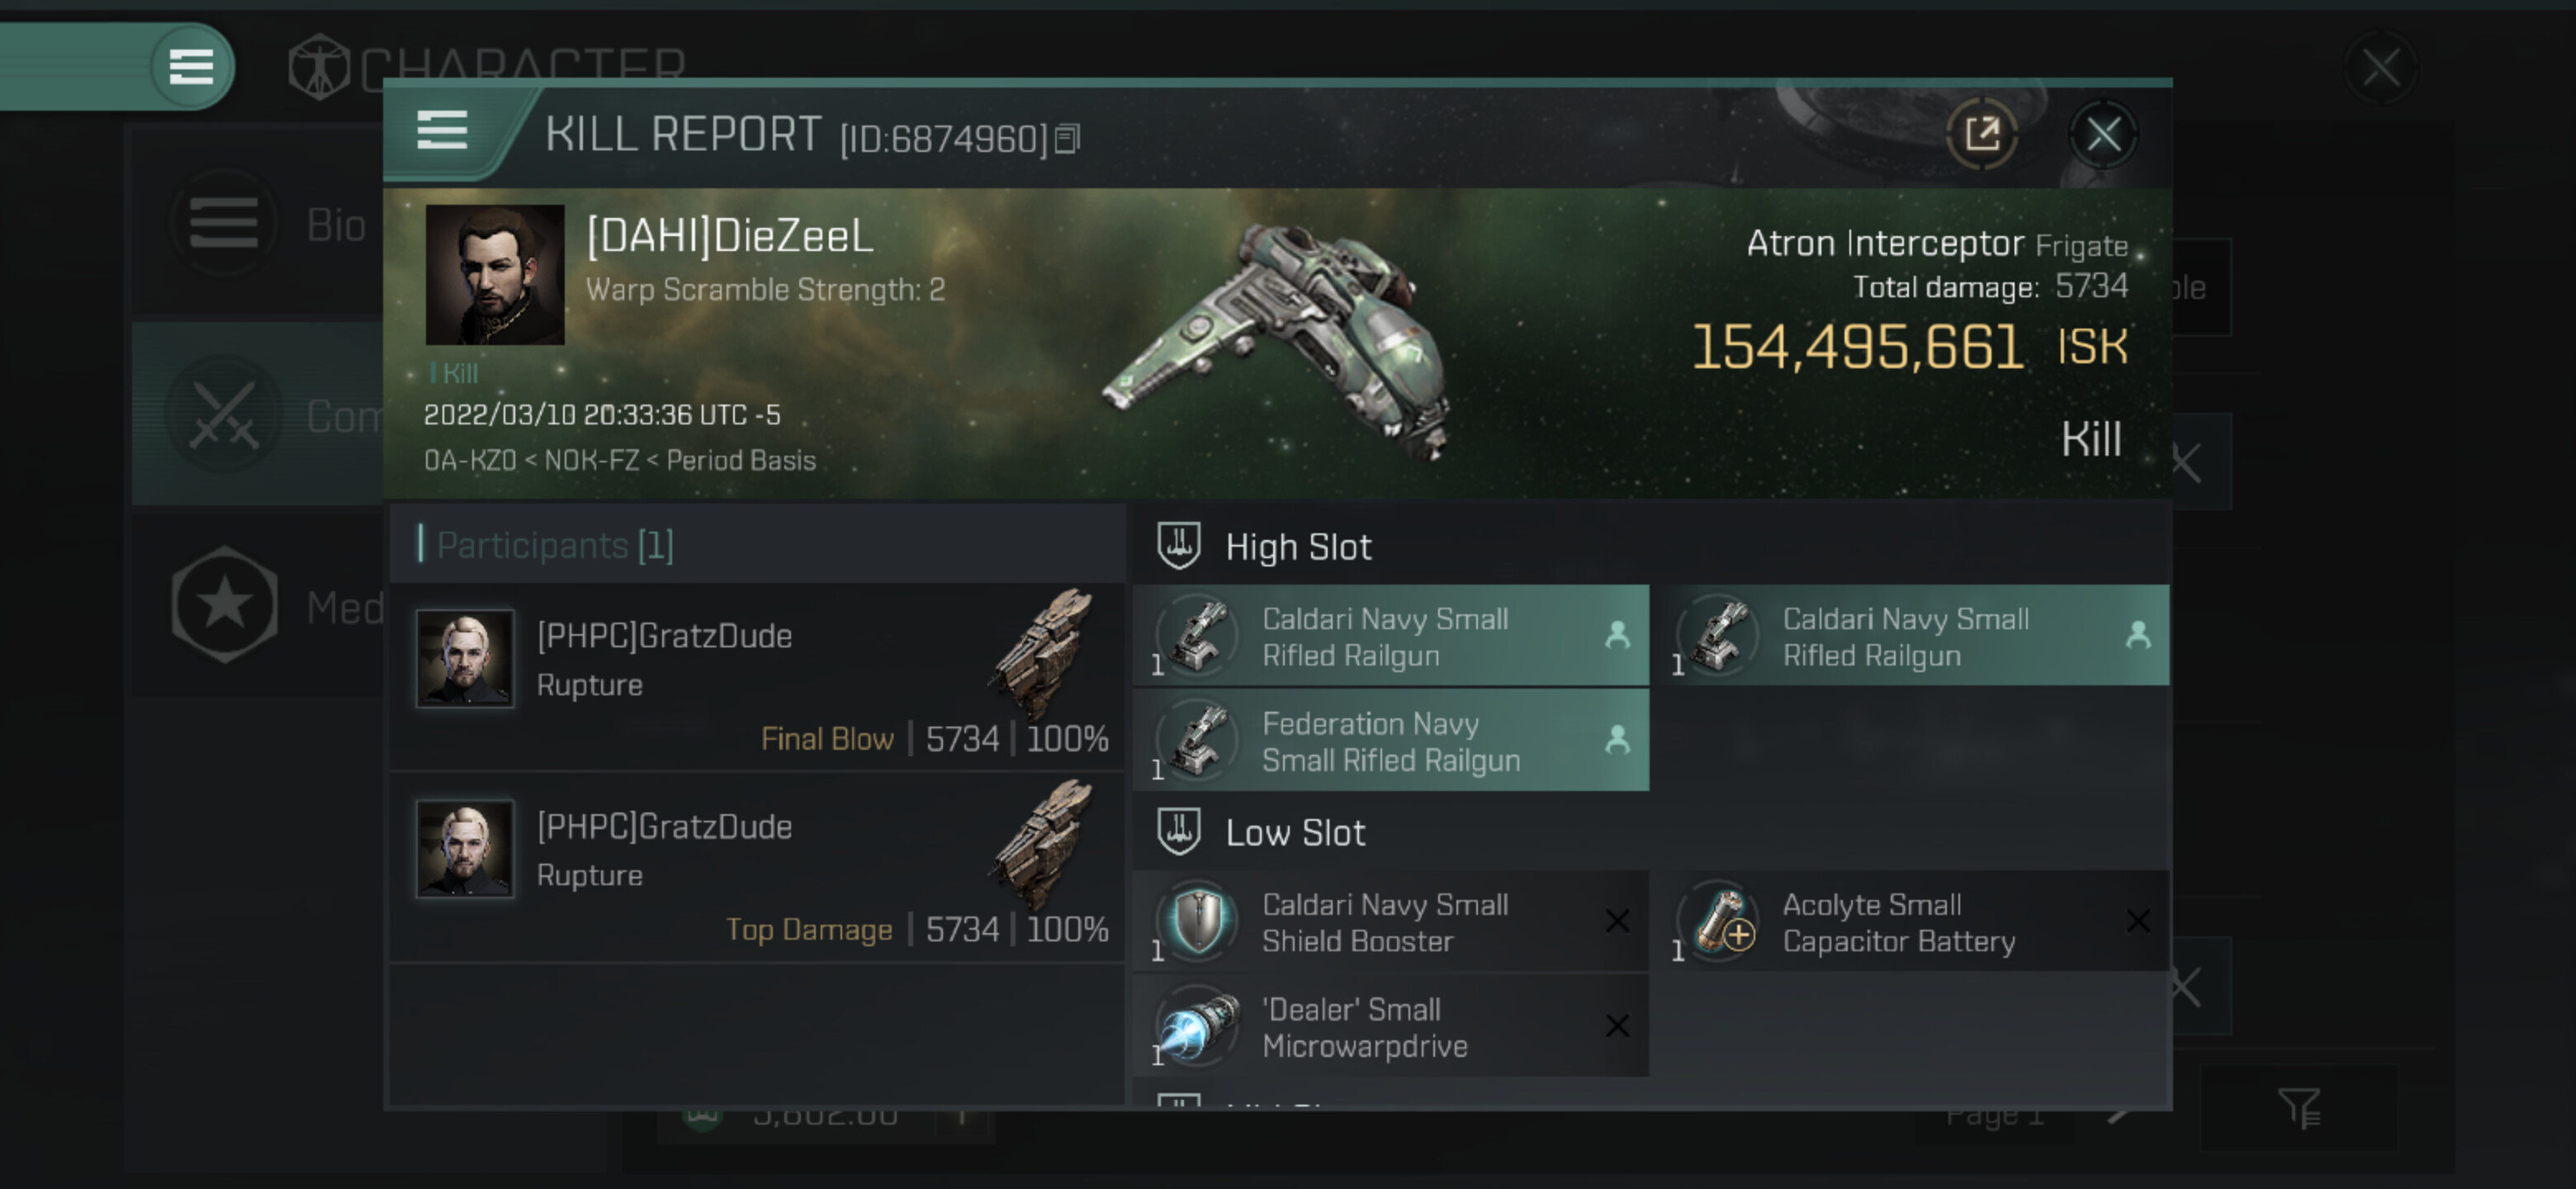This screenshot has width=2576, height=1189.
Task: Click the OA-KZ0 system location link
Action: click(x=469, y=461)
